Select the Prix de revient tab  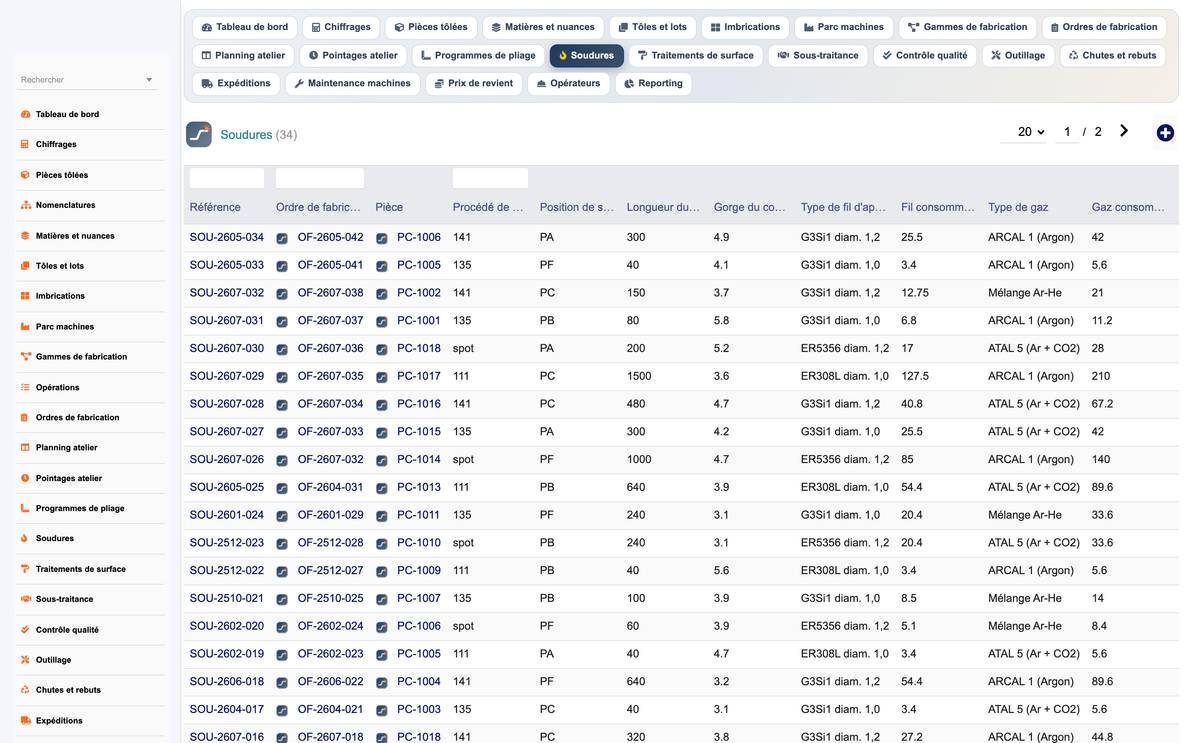474,83
